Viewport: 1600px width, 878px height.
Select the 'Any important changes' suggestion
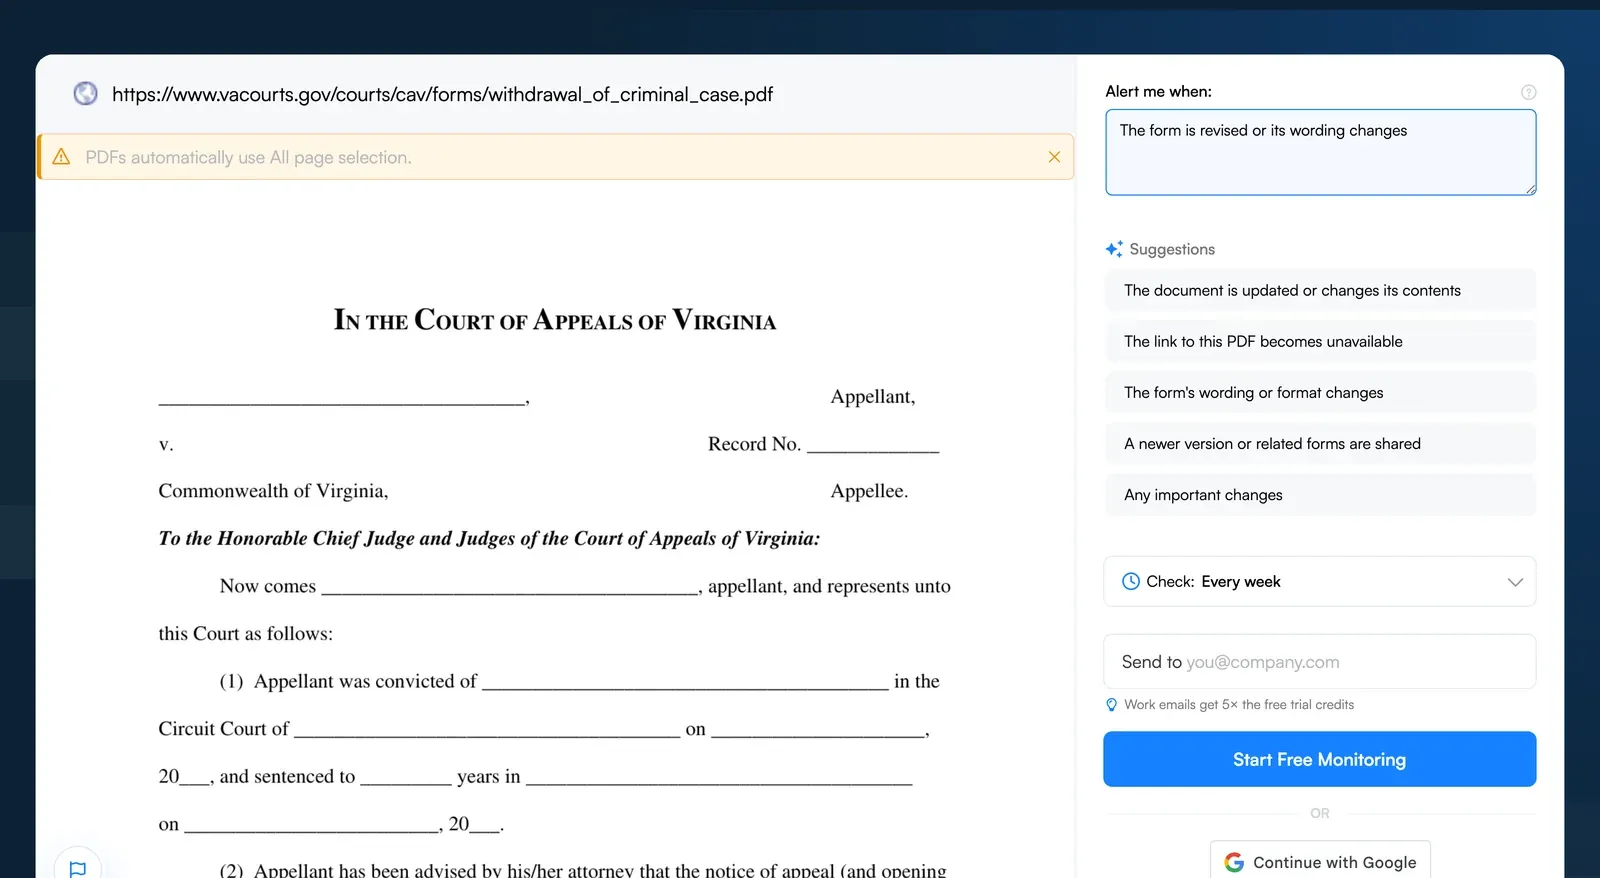point(1320,495)
